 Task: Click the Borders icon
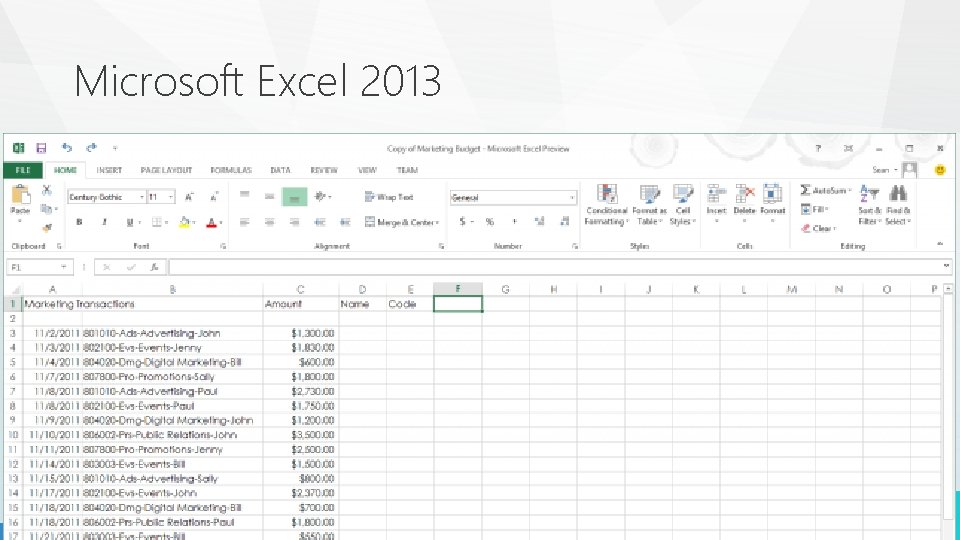[x=157, y=222]
